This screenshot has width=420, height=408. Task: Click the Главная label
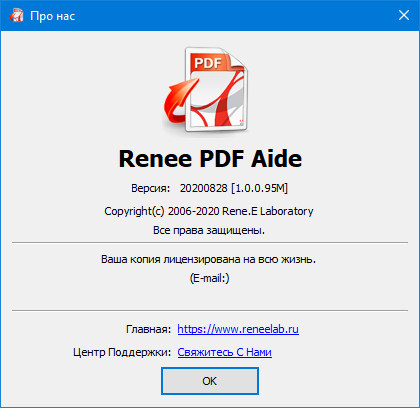[149, 329]
